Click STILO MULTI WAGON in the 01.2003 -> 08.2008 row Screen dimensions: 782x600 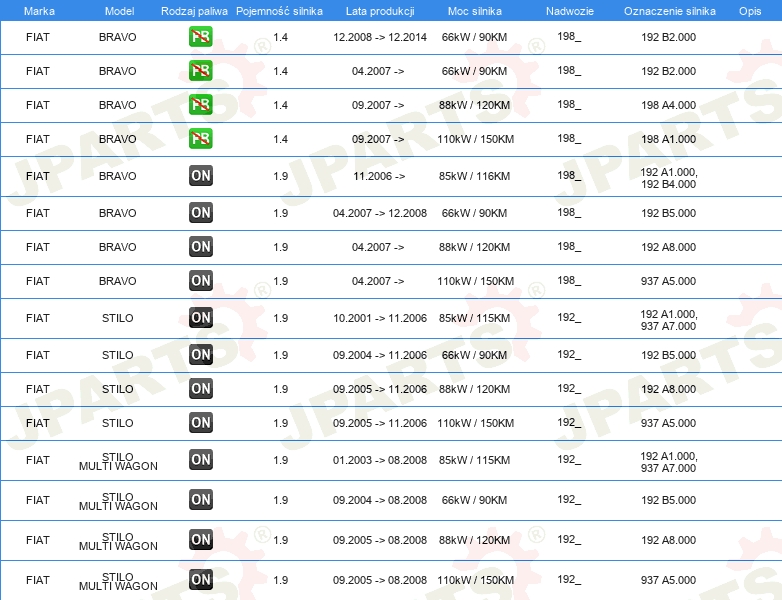[x=118, y=461]
